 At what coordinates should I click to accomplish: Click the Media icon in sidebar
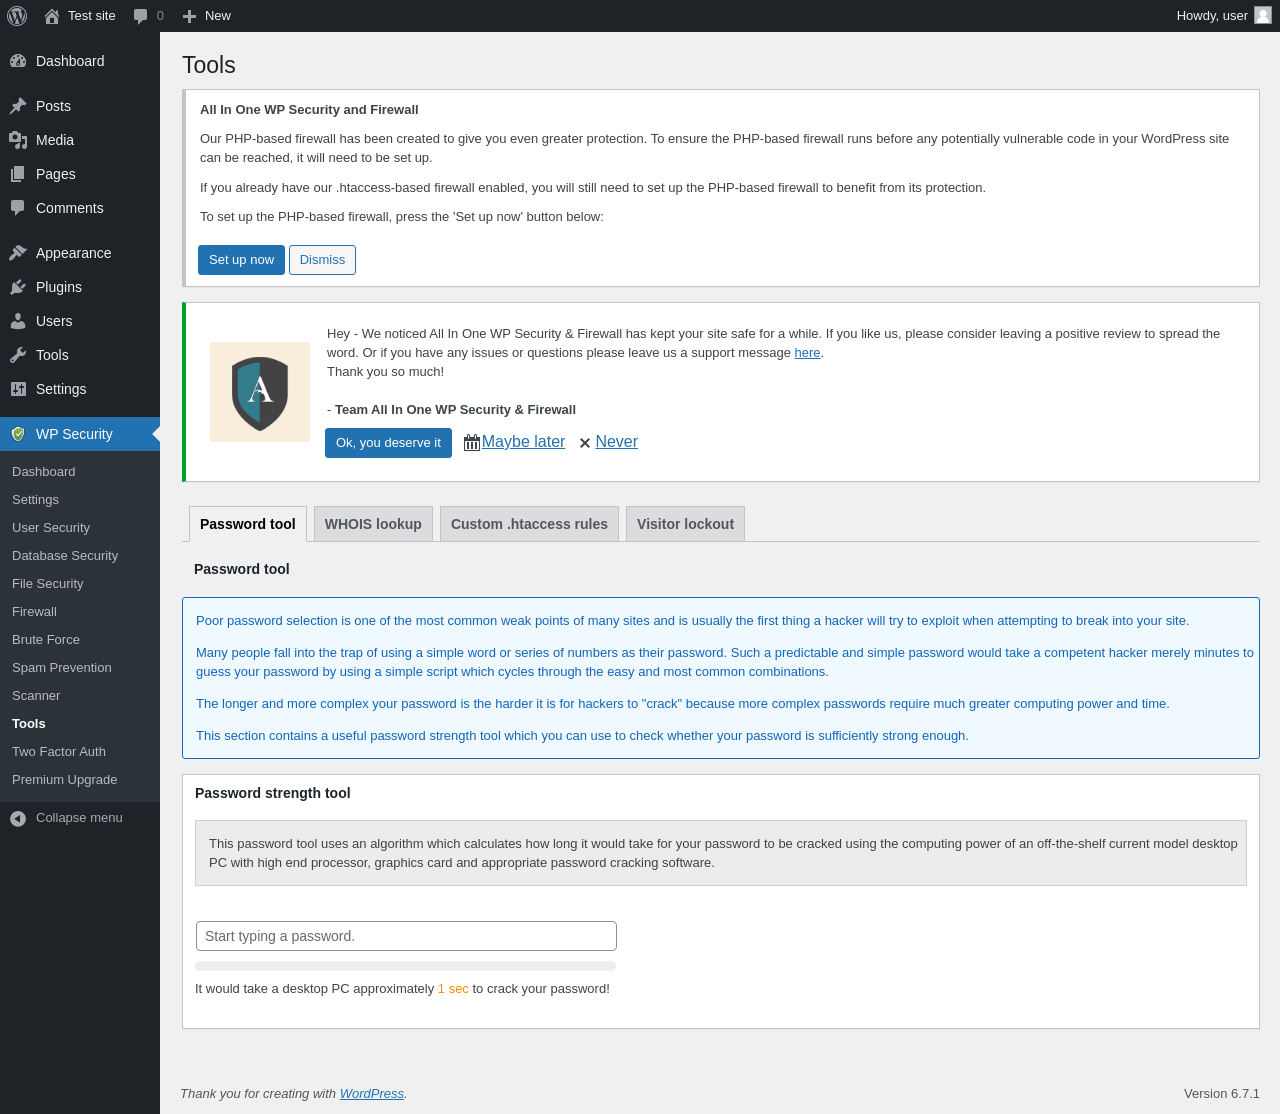(18, 140)
